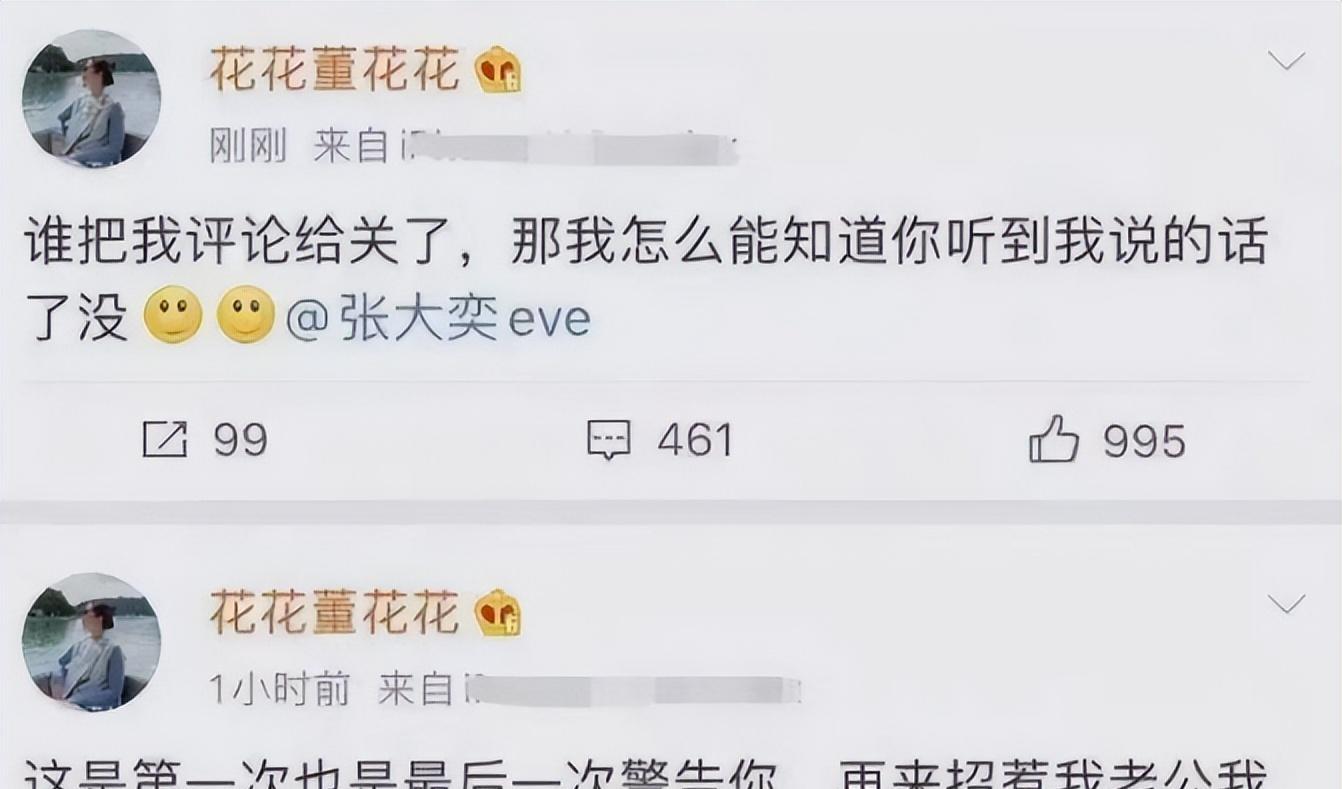Open 花花董花花 profile name on 刚刚 post

(334, 70)
